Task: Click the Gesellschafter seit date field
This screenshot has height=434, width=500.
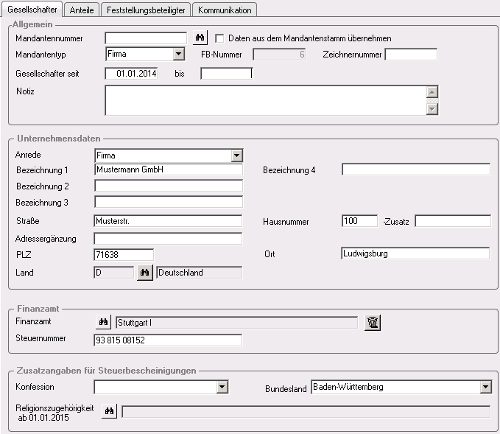Action: pos(131,73)
